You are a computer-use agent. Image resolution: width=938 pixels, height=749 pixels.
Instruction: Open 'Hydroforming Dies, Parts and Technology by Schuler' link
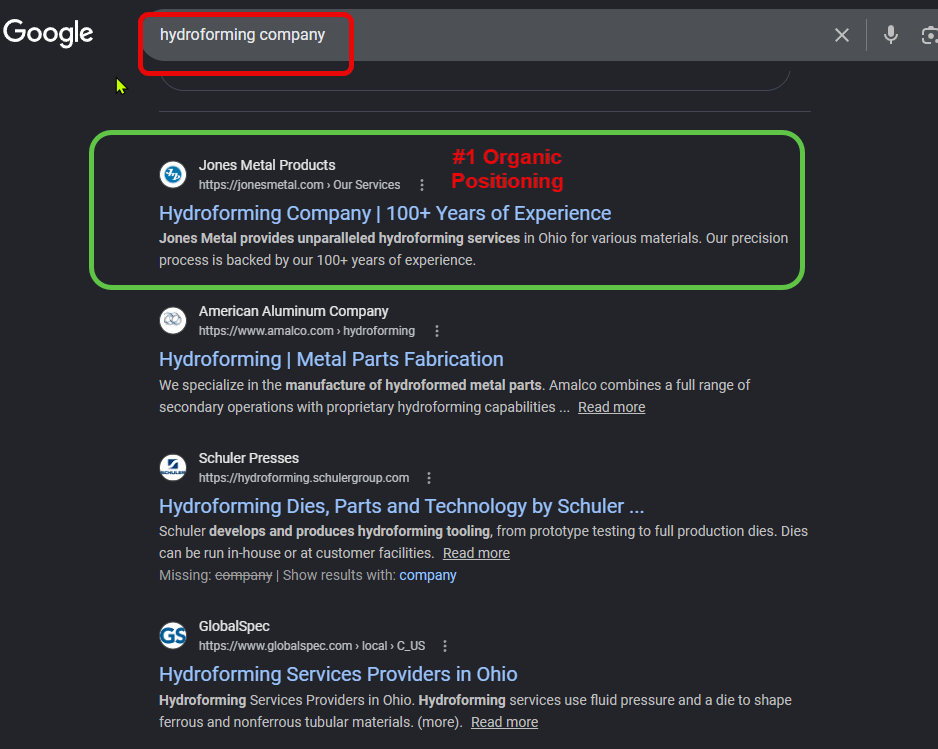click(x=401, y=506)
